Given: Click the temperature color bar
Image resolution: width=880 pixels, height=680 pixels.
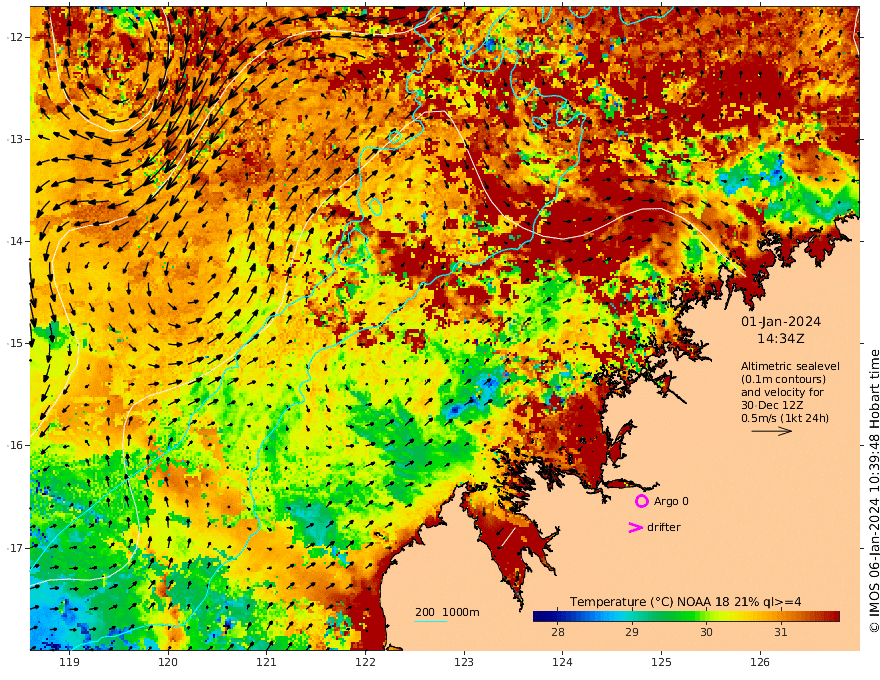Looking at the screenshot, I should pyautogui.click(x=686, y=616).
